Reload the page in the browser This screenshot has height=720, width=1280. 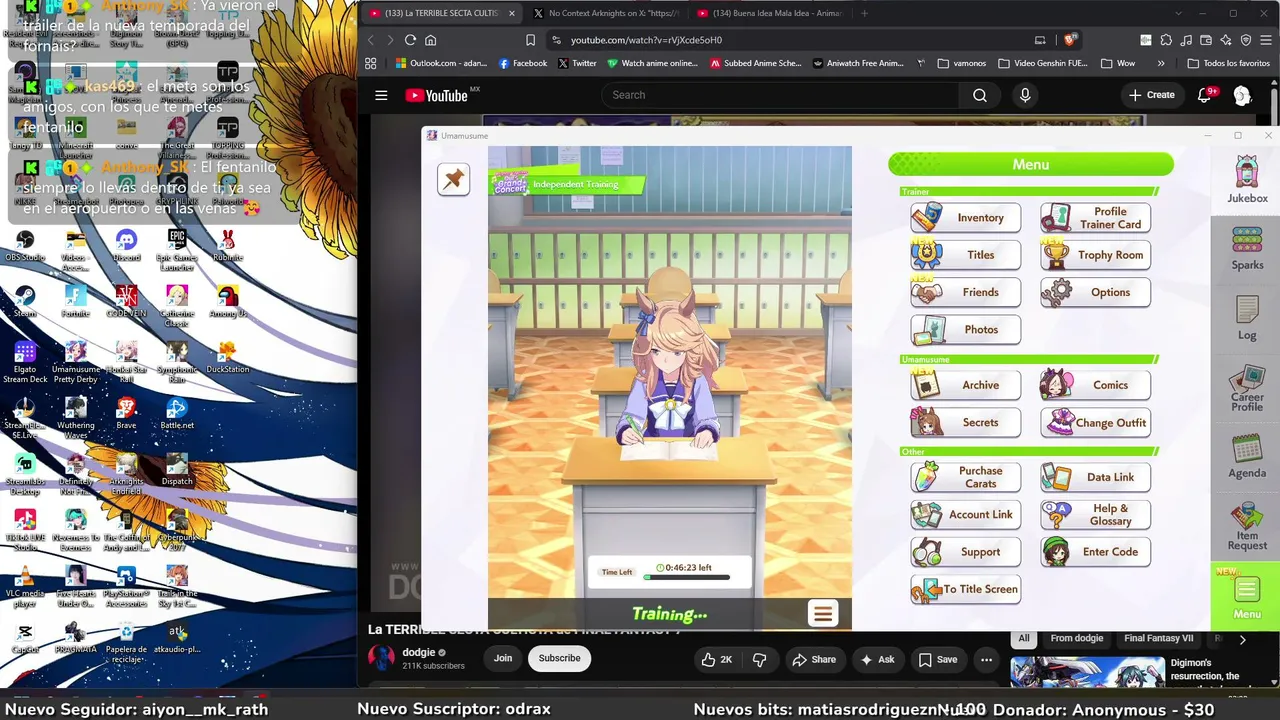click(x=410, y=40)
